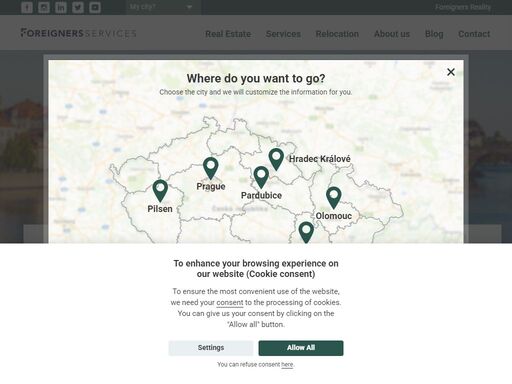Select the Hradec Králové map pin
The width and height of the screenshot is (512, 384).
pos(276,159)
